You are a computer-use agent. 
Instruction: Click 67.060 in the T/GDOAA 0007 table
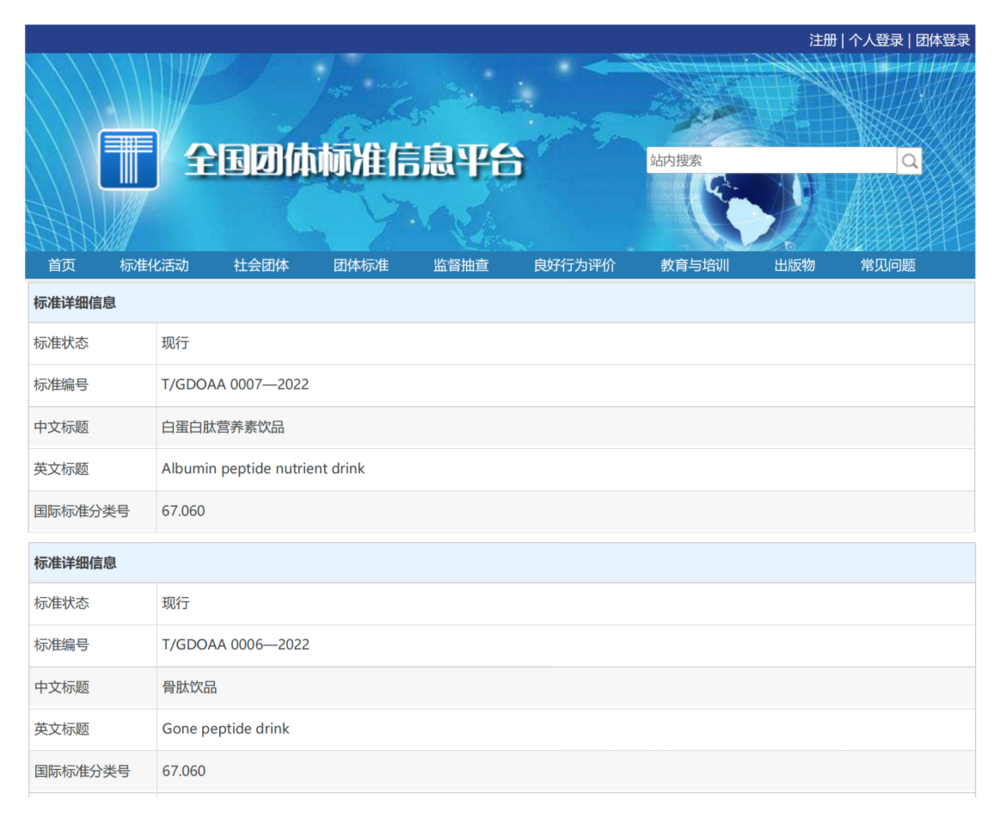tap(183, 511)
